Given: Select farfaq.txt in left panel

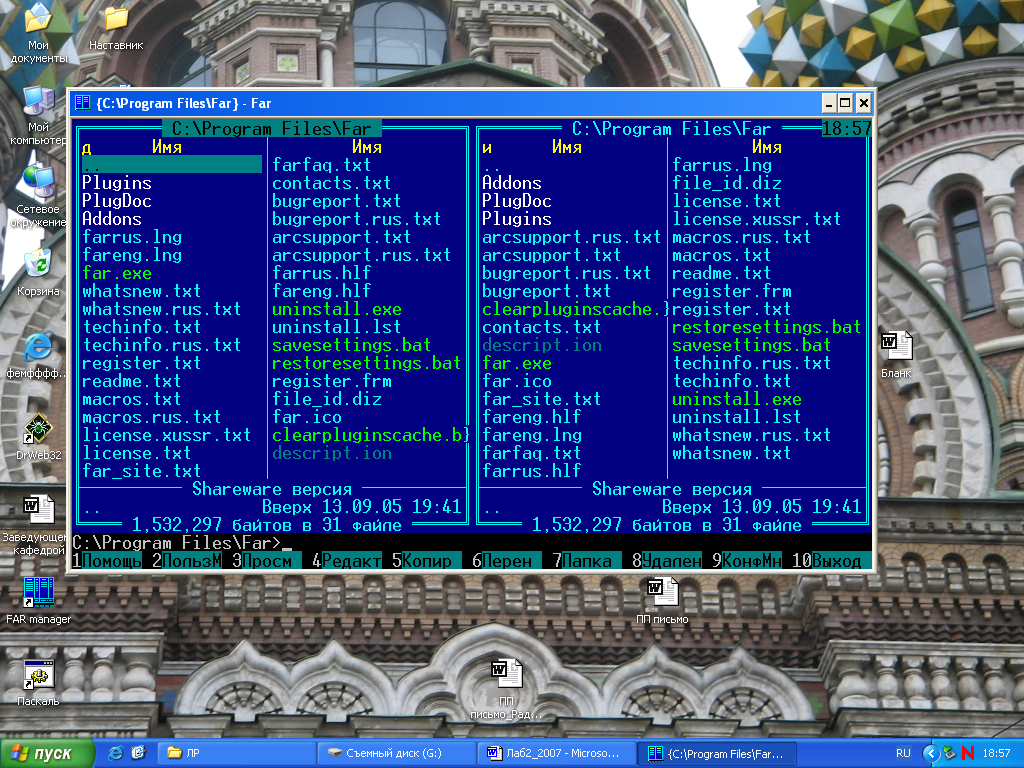Looking at the screenshot, I should 321,165.
